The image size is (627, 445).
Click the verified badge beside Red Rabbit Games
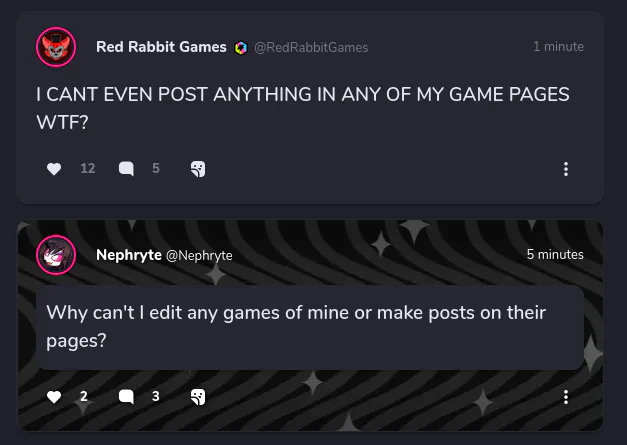241,47
